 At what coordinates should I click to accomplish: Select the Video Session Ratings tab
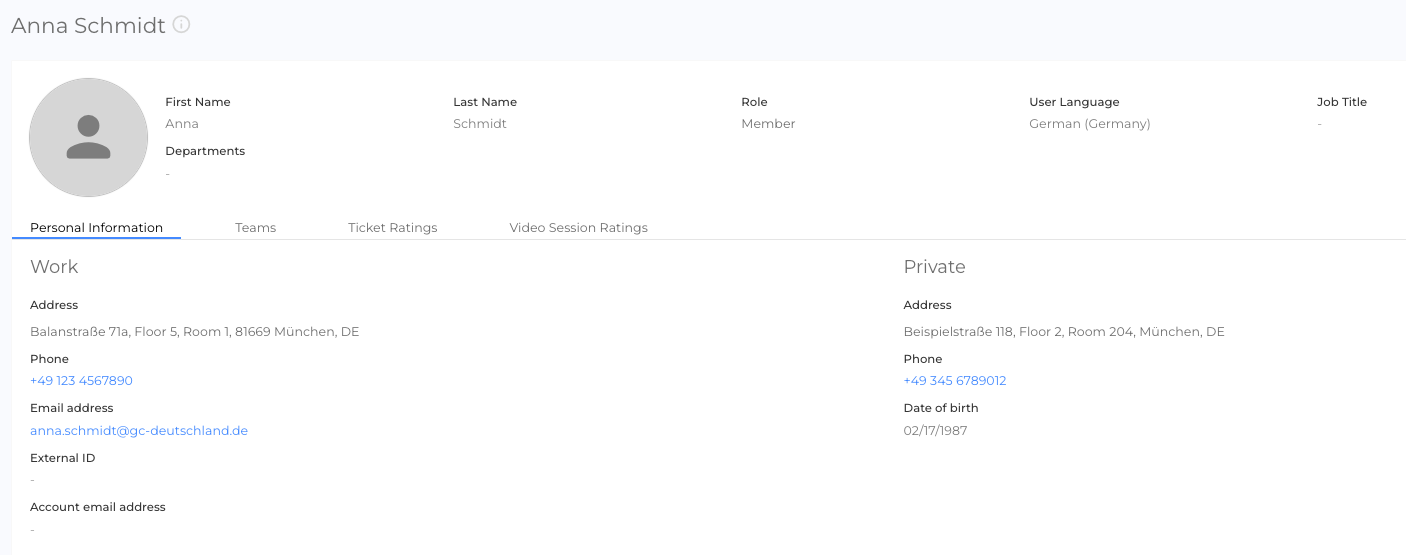578,228
